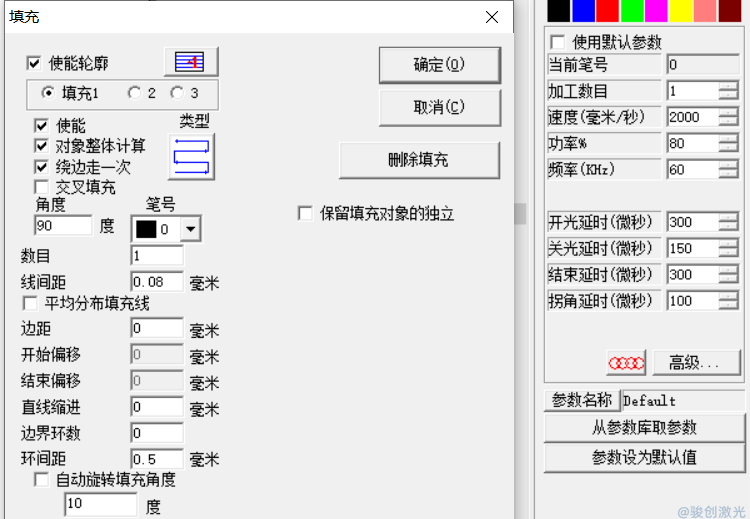Click the 速度 value field 2000
Viewport: 750px width, 519px height.
point(693,117)
